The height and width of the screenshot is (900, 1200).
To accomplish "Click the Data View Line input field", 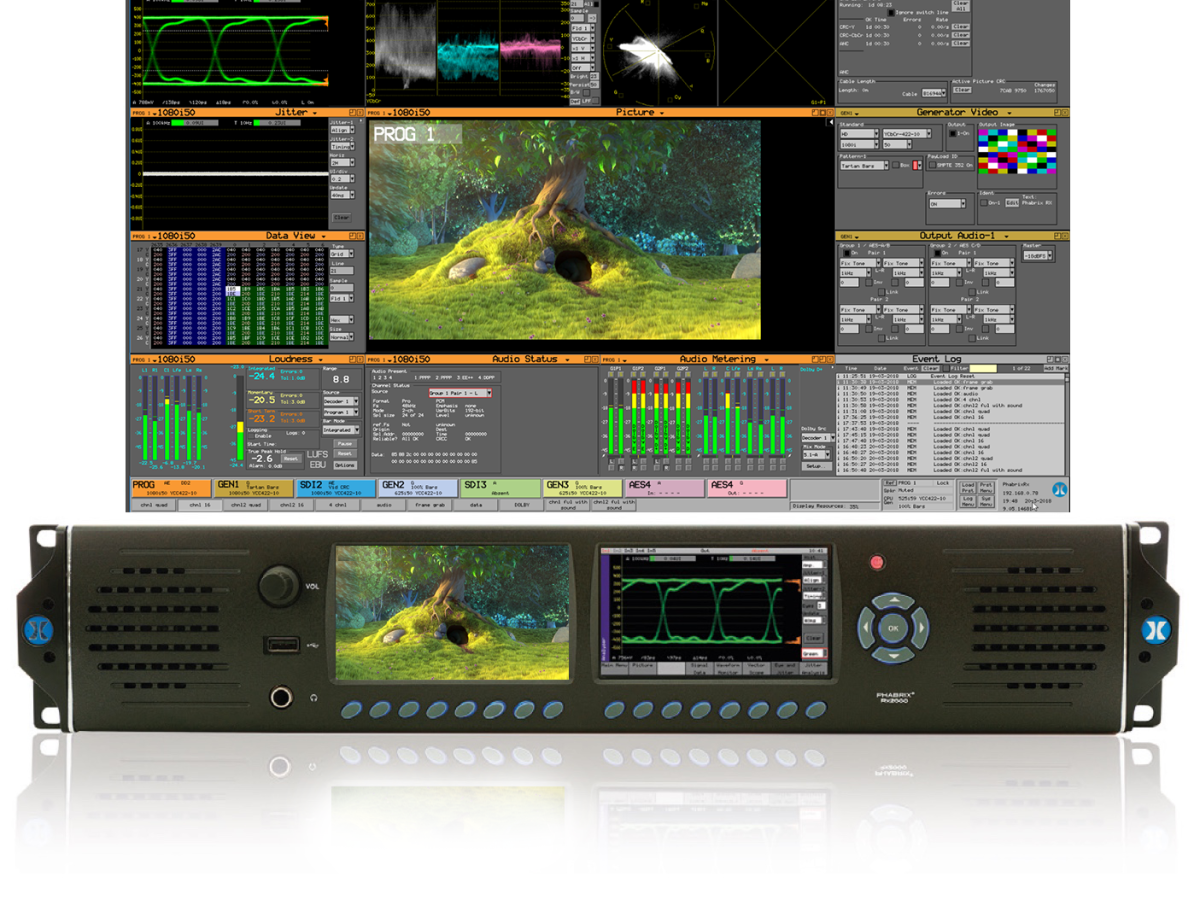I will click(341, 271).
